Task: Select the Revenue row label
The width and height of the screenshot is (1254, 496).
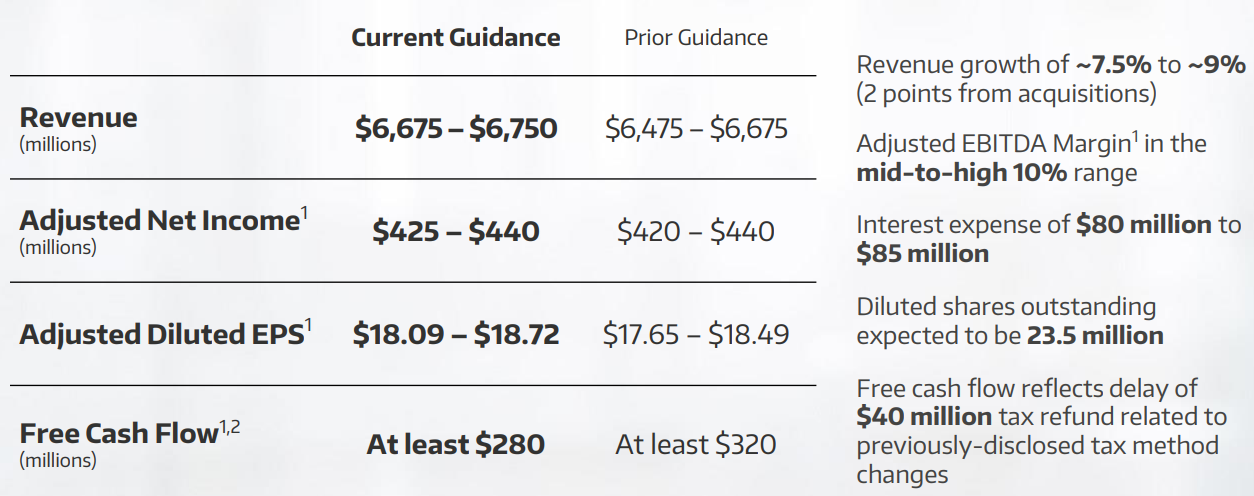Action: click(79, 117)
